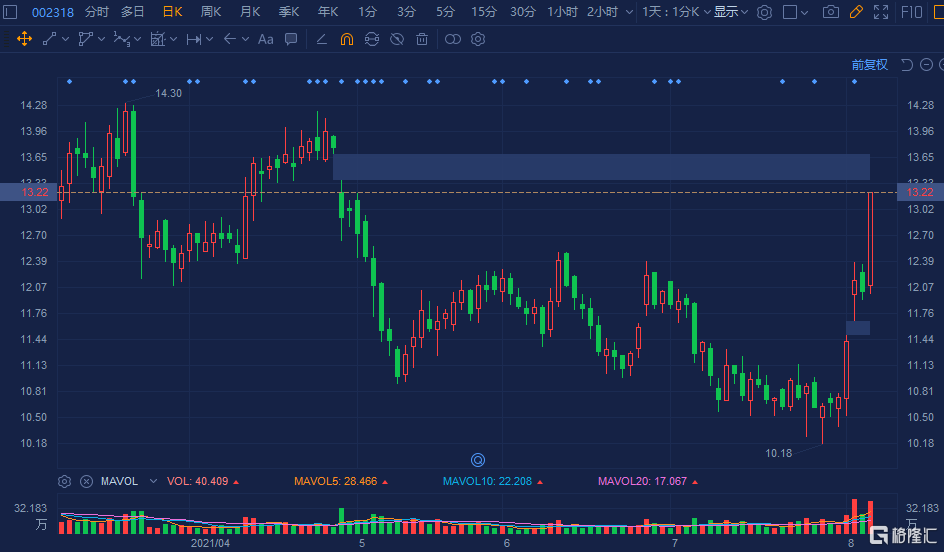Image resolution: width=944 pixels, height=552 pixels.
Task: Open the MAVOL indicator dropdown
Action: (153, 481)
